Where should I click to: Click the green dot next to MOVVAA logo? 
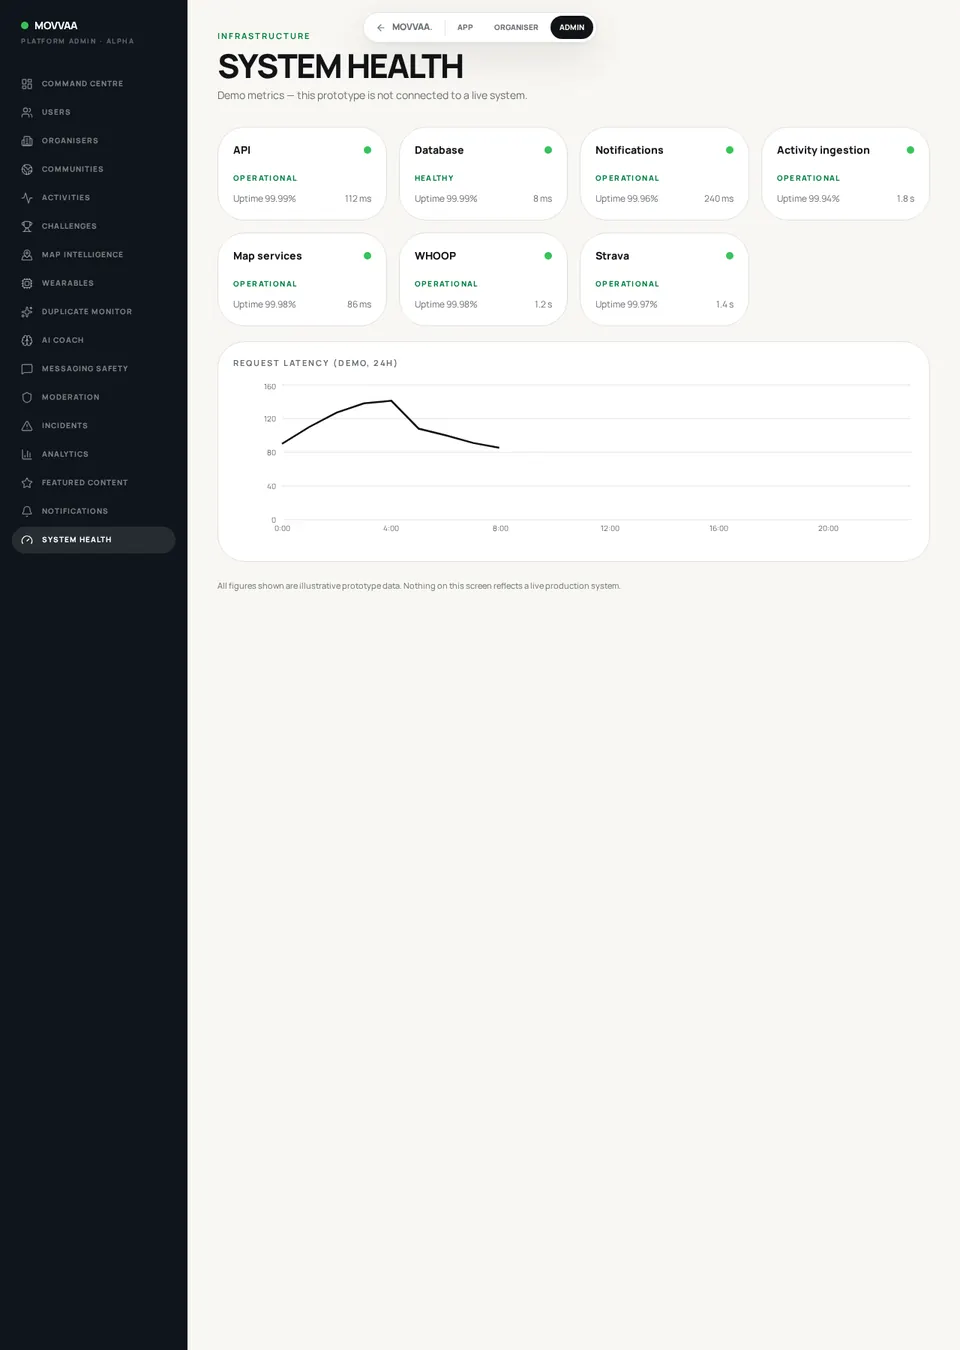pos(25,26)
